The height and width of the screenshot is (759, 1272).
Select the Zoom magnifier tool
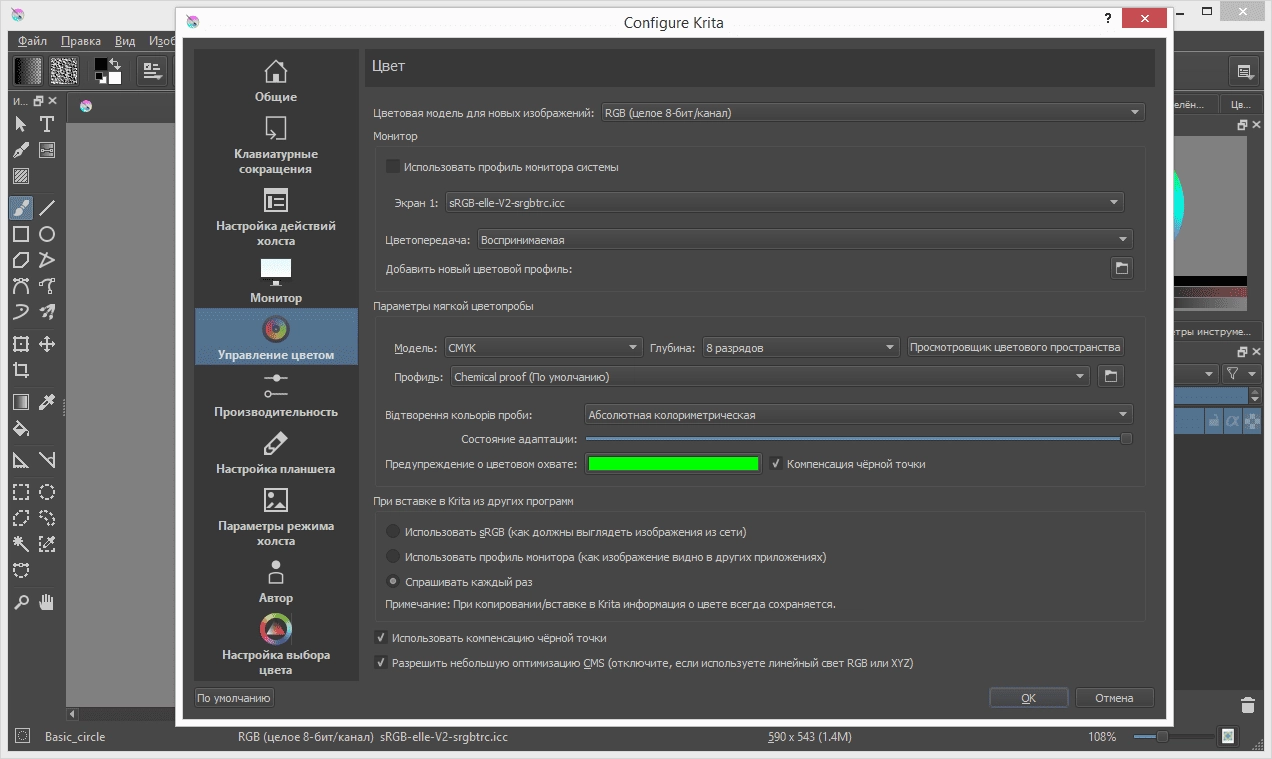coord(20,602)
